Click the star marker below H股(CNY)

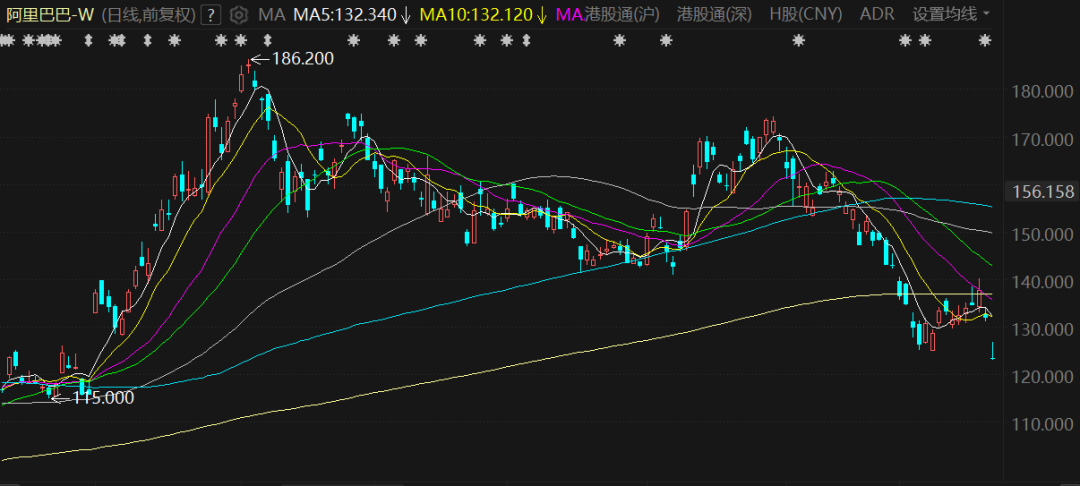(x=798, y=41)
